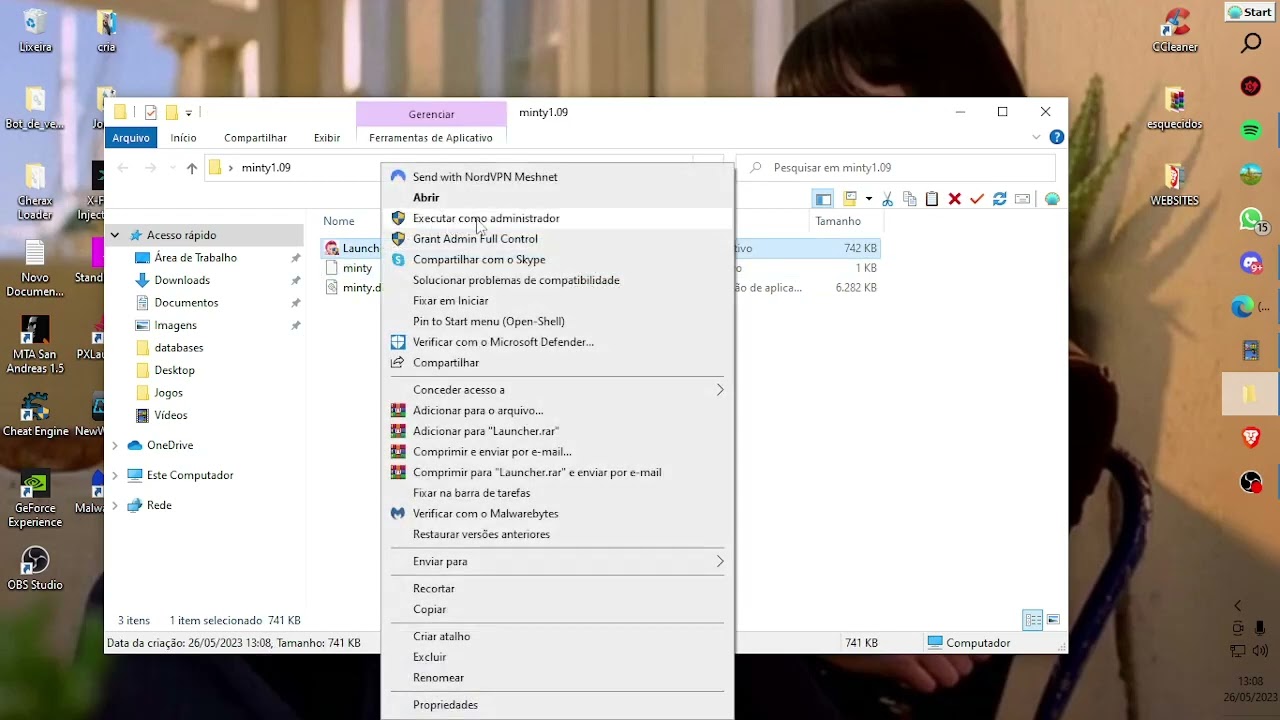Viewport: 1280px width, 720px height.
Task: Click Send with NordVPN Meshnet menu entry
Action: [x=557, y=177]
